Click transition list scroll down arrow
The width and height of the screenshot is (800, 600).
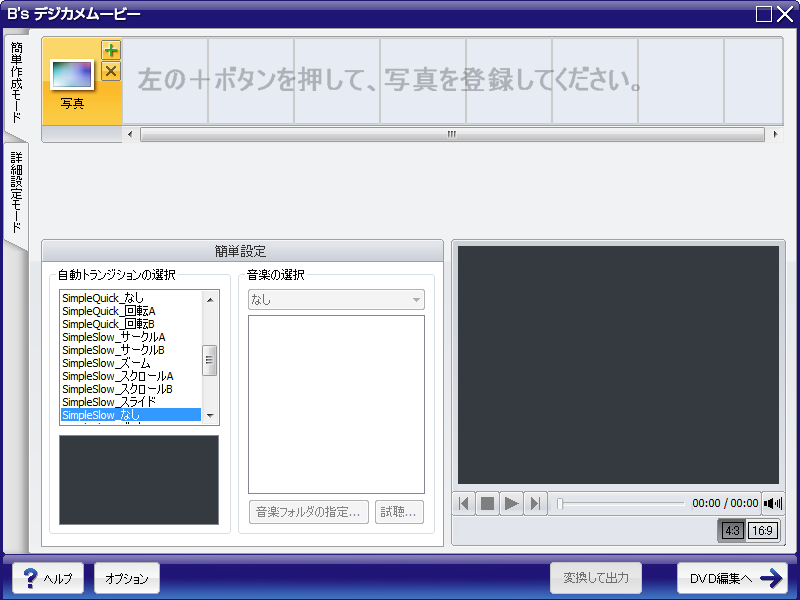click(x=210, y=416)
